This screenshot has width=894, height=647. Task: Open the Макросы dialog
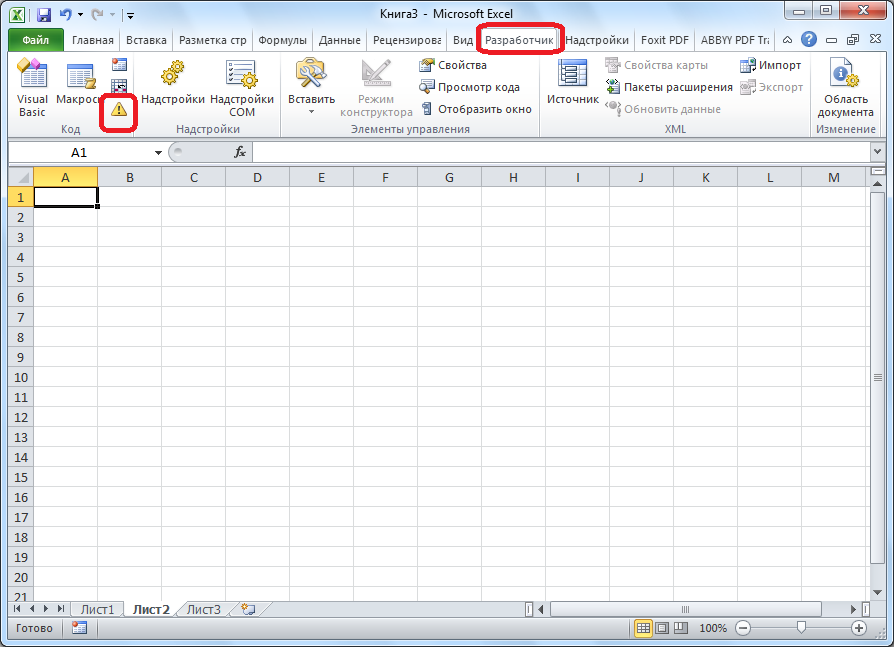[x=78, y=83]
